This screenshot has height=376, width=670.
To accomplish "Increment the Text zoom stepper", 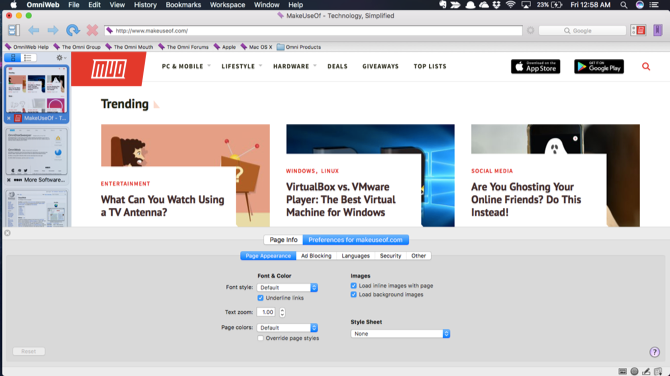I will coord(282,310).
